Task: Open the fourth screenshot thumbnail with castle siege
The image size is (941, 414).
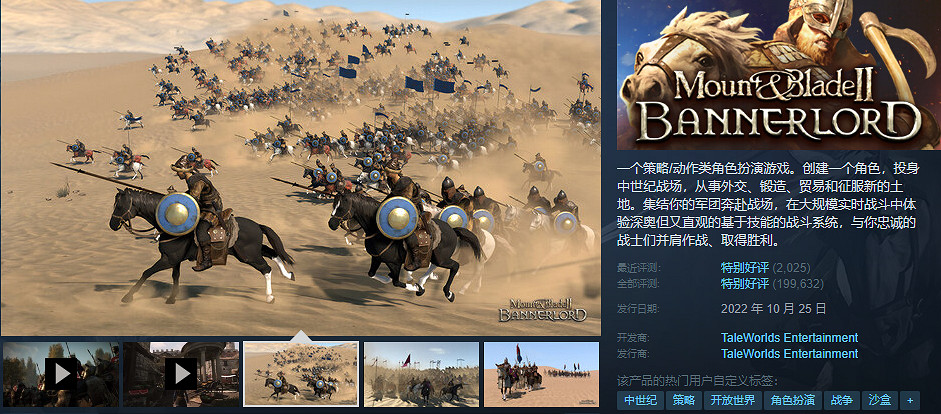Action: click(x=421, y=374)
